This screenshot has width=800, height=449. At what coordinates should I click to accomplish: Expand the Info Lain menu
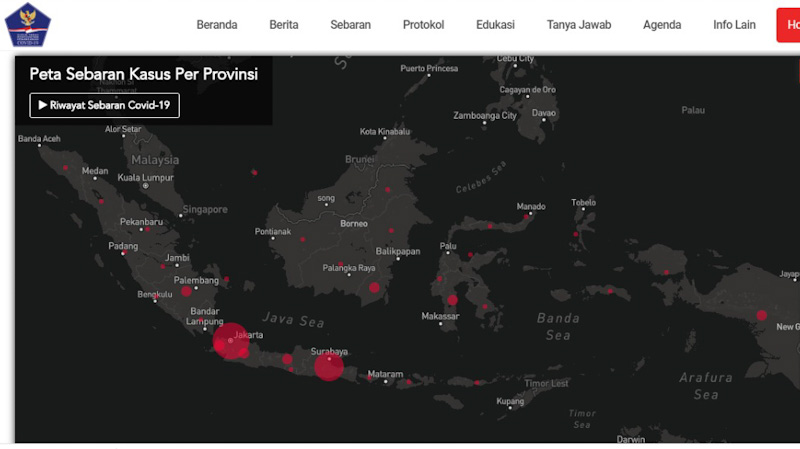point(734,25)
